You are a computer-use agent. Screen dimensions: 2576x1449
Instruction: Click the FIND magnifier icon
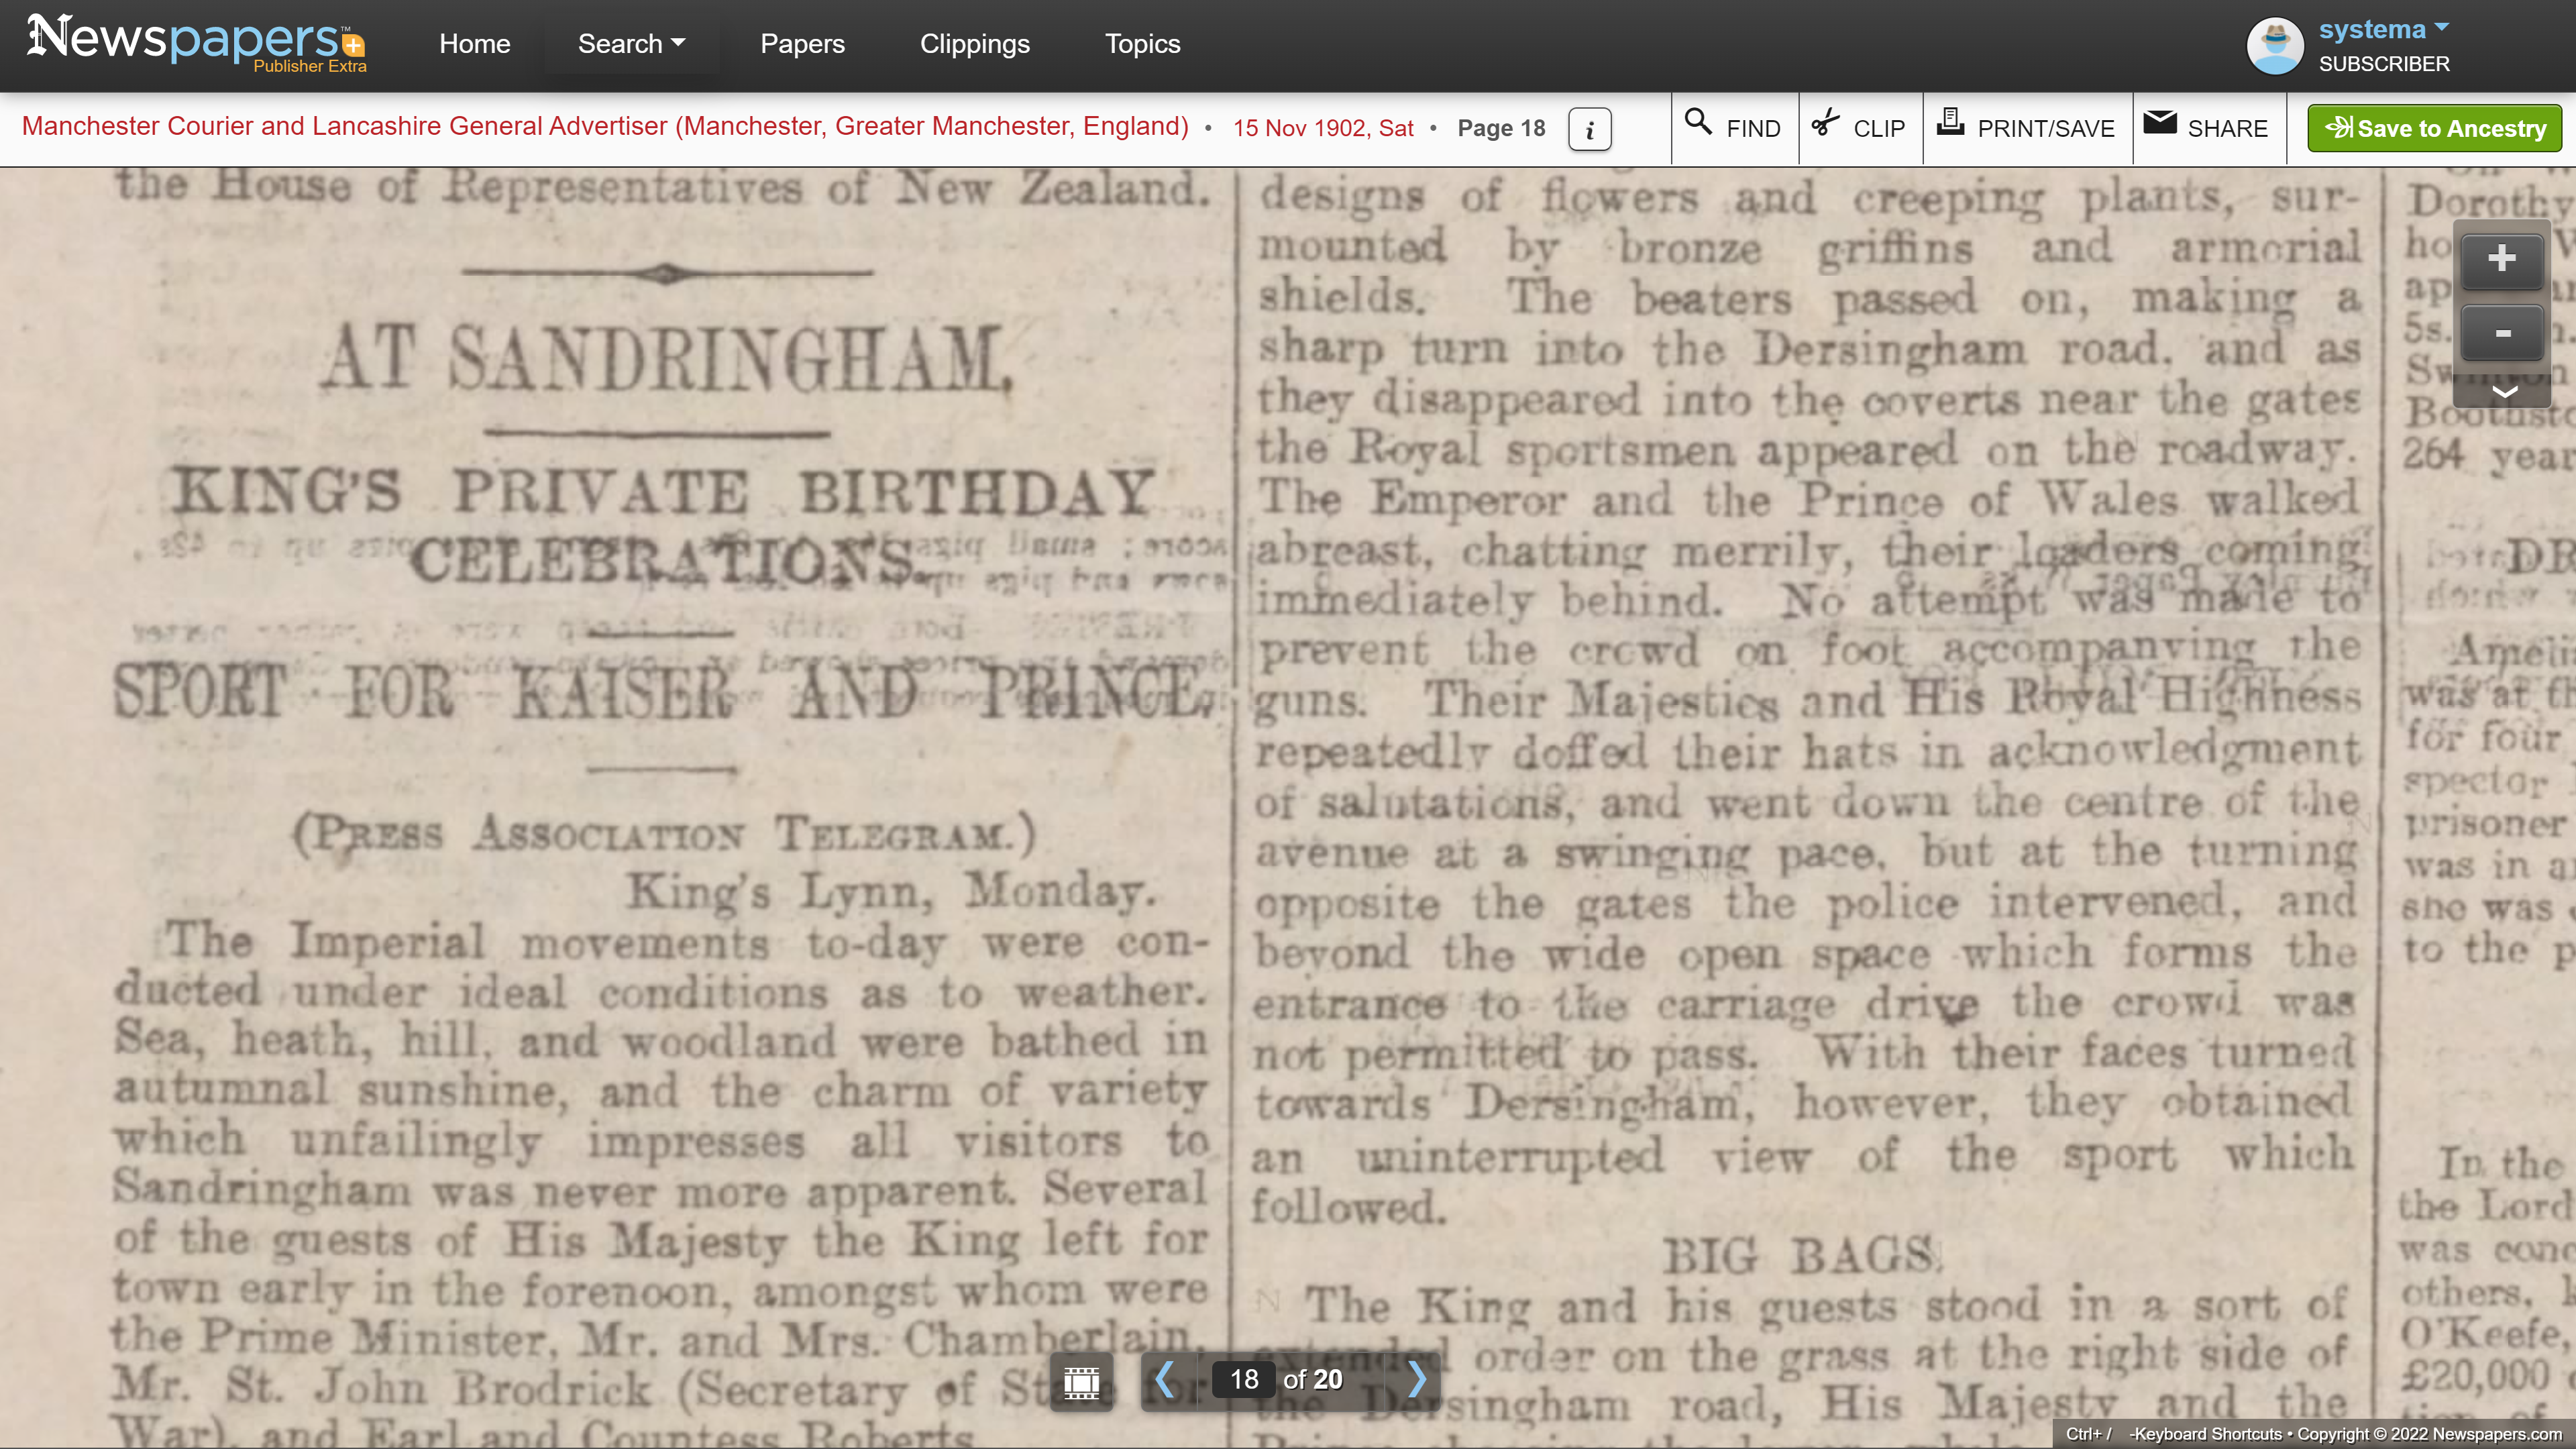coord(1698,122)
